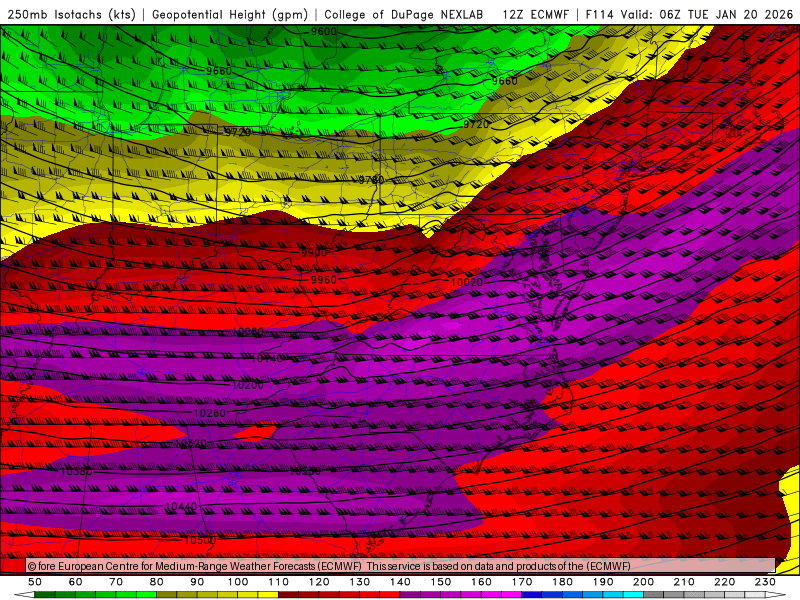Click the 'F114' forecast hour label
This screenshot has height=600, width=800.
pyautogui.click(x=599, y=15)
